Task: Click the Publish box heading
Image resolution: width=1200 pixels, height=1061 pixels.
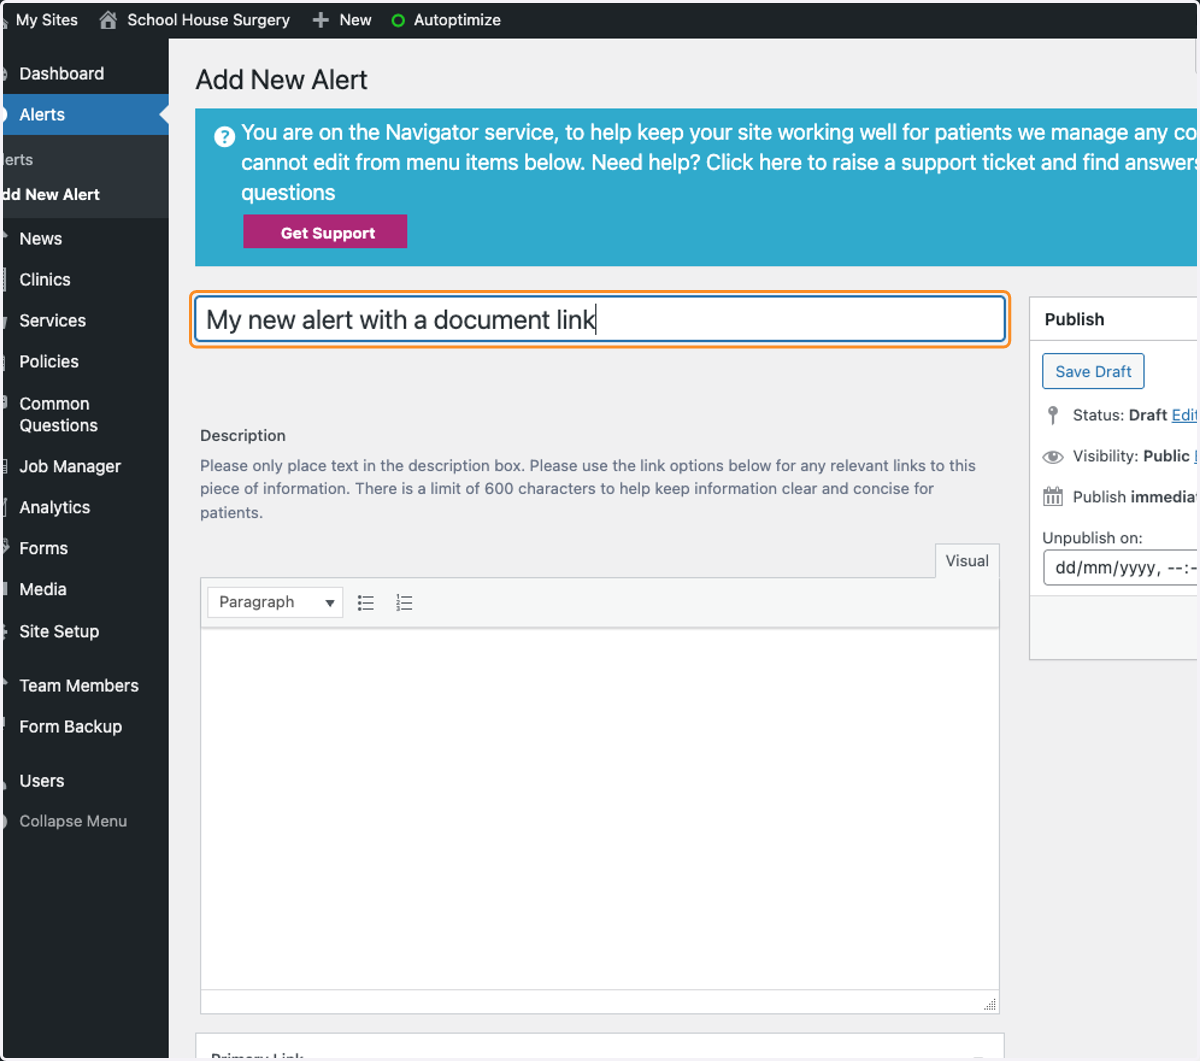Action: point(1075,320)
